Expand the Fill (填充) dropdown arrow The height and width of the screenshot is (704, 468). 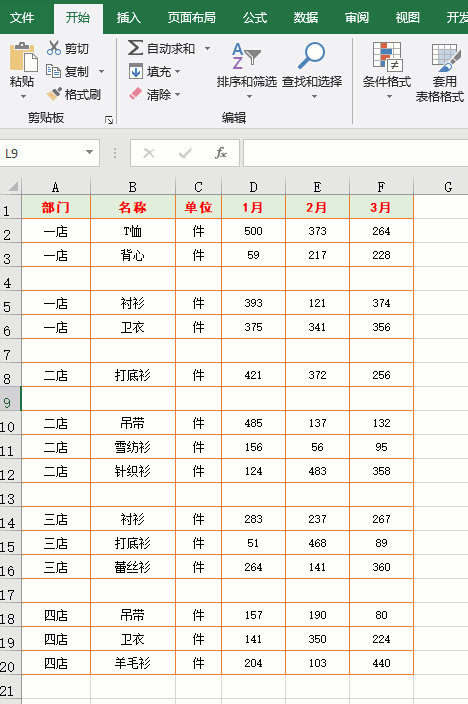[177, 71]
